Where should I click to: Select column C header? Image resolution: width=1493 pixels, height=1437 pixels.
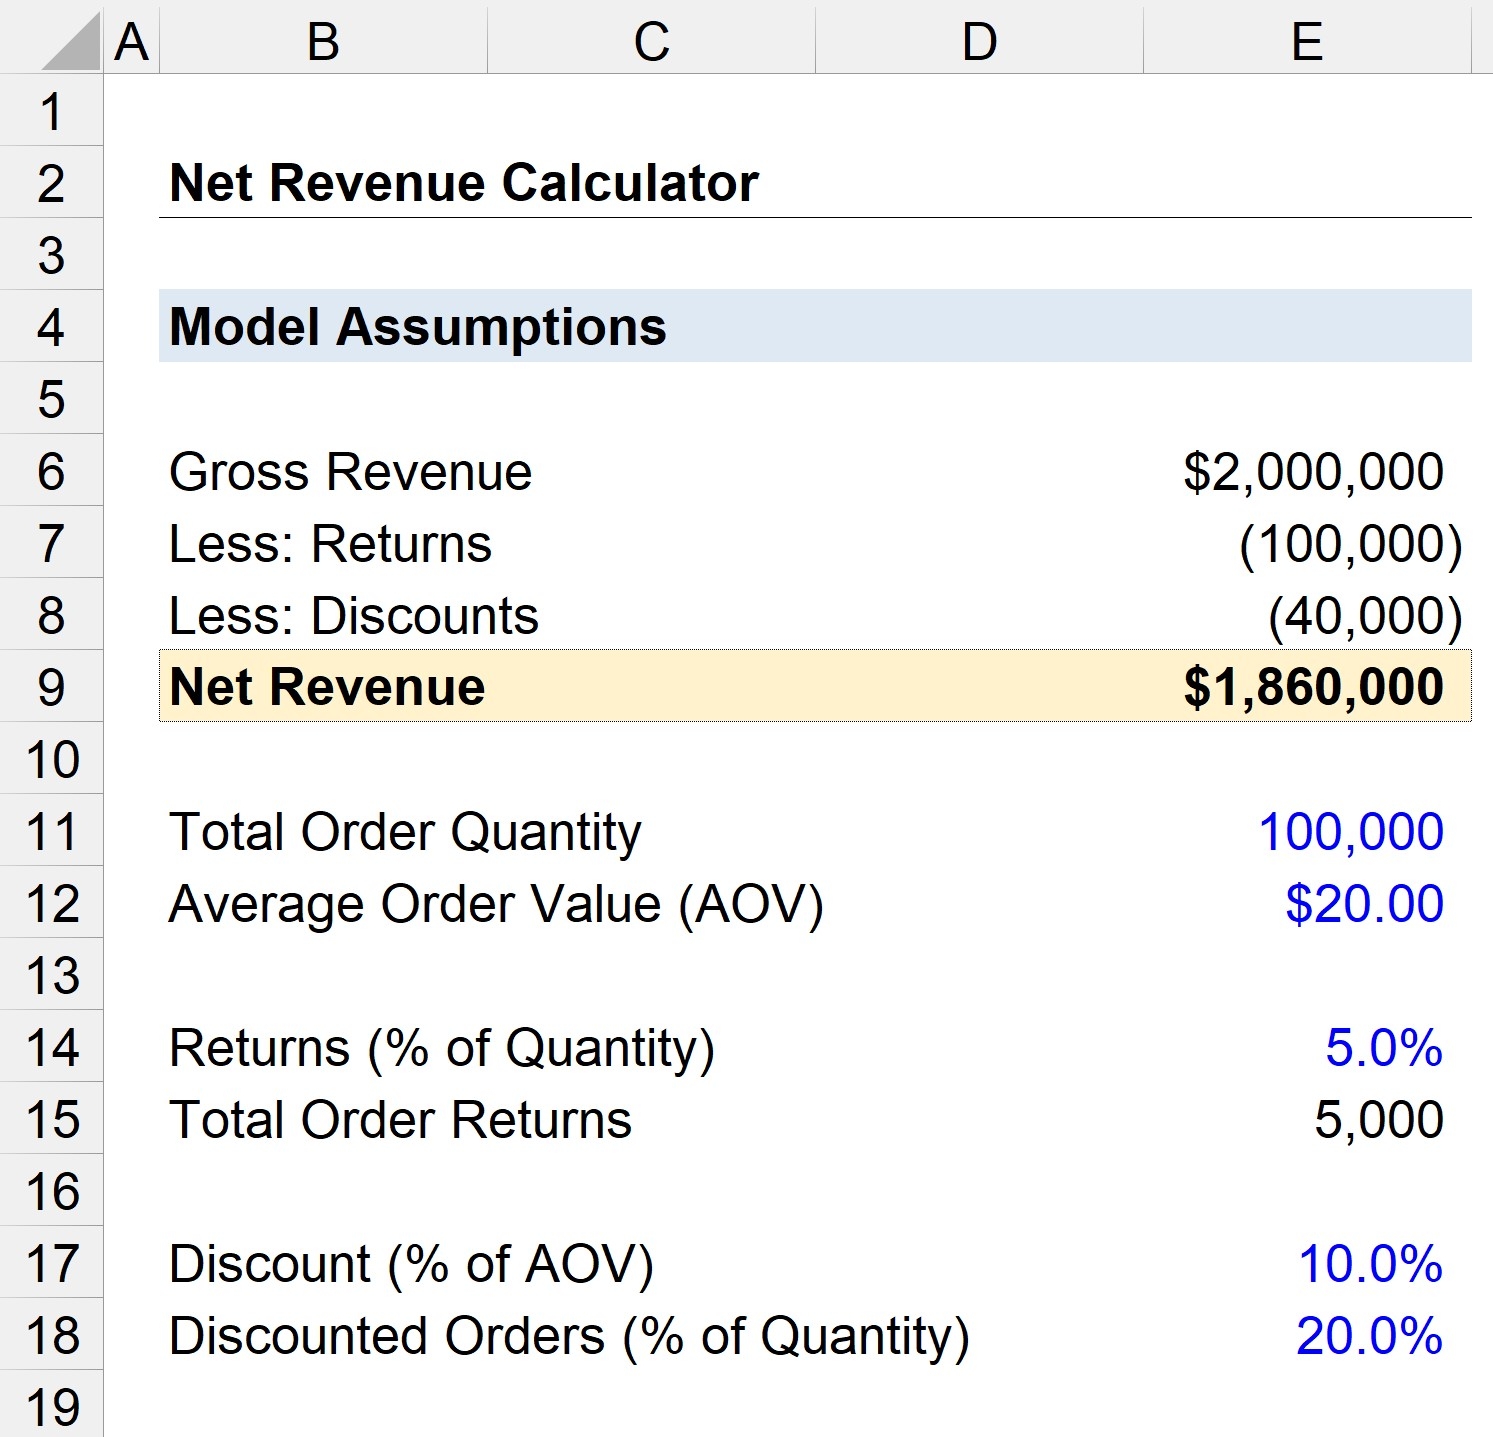click(651, 42)
